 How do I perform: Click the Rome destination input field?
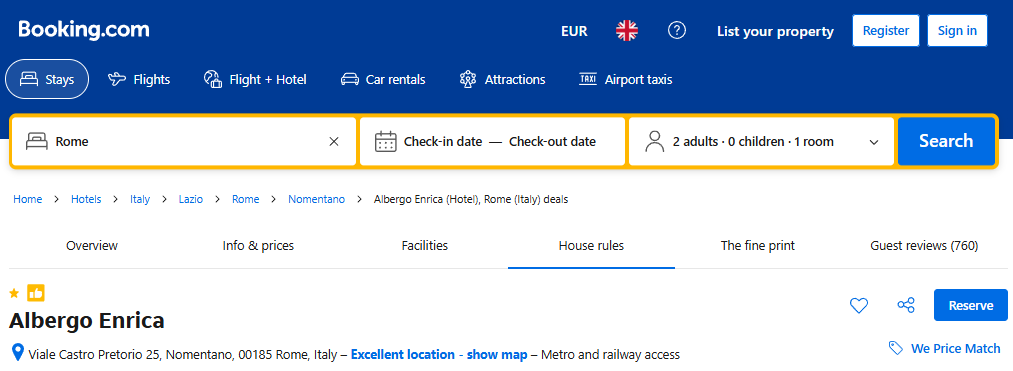184,142
